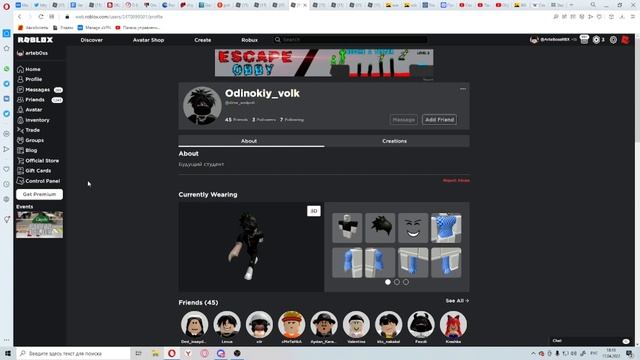Click the 45 Friends count

pos(236,120)
